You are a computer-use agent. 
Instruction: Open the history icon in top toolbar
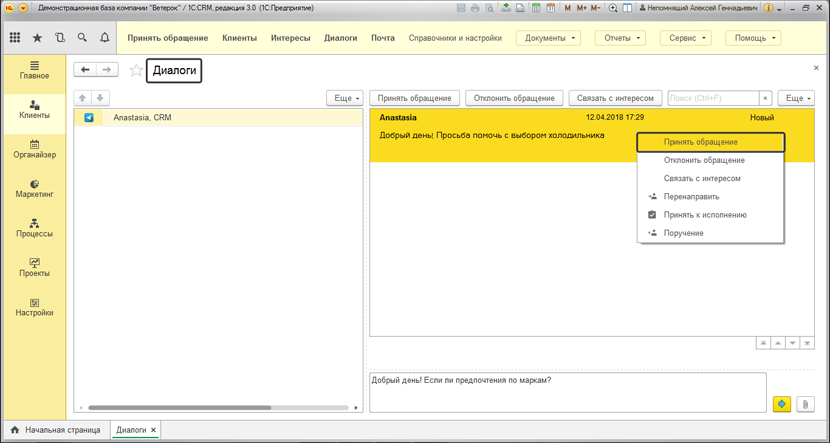60,38
